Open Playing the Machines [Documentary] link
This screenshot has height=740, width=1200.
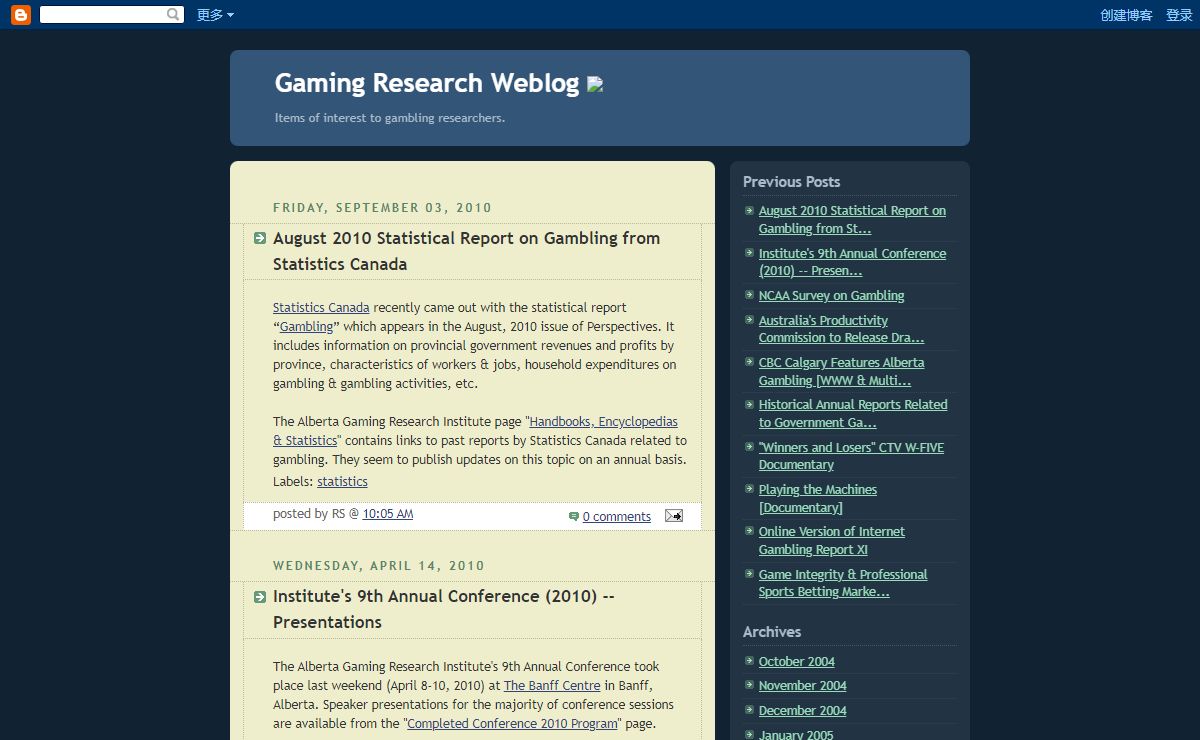(x=818, y=499)
